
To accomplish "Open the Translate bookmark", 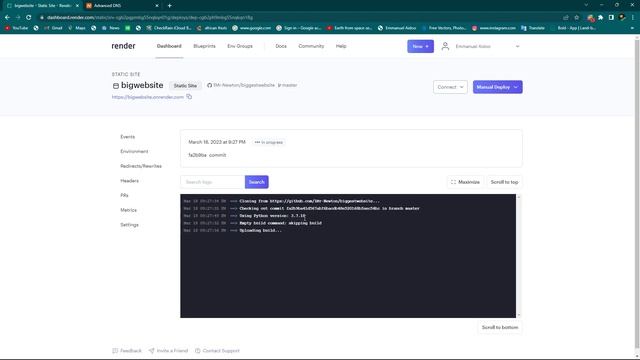I will (x=533, y=28).
